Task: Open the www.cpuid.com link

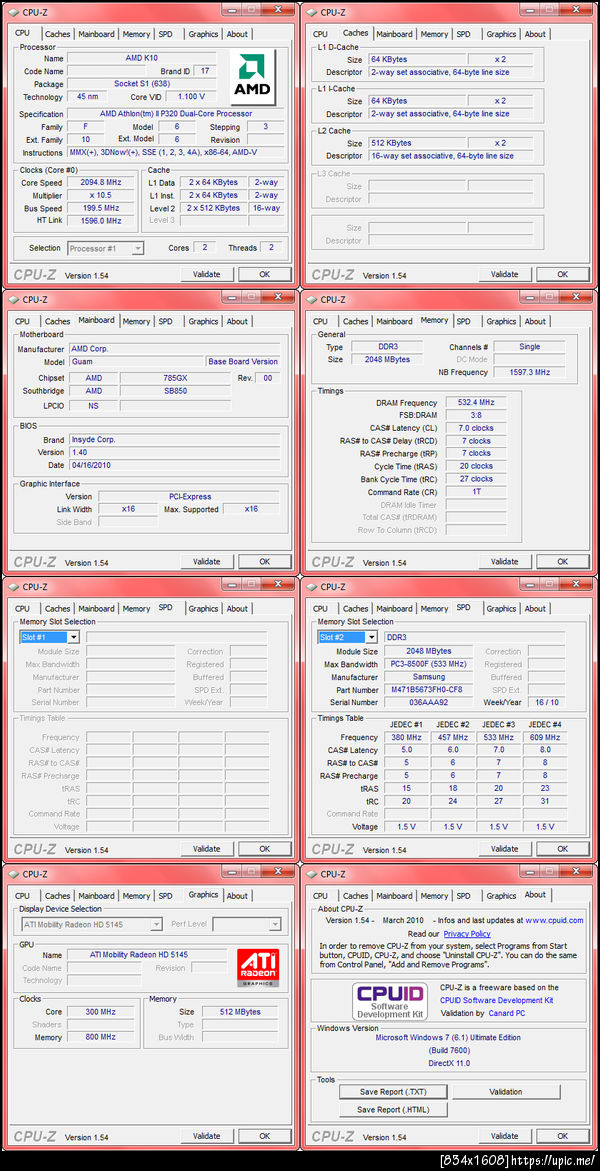Action: tap(554, 921)
